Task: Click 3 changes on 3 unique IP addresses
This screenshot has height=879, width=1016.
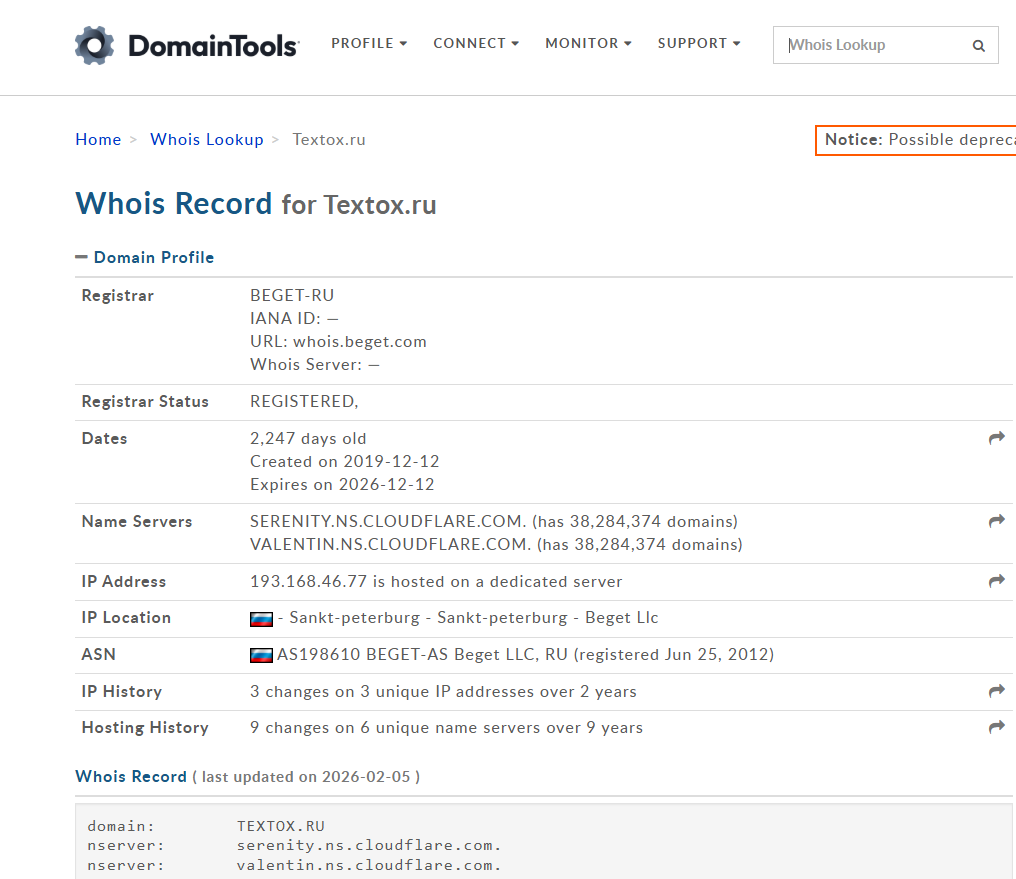Action: [x=443, y=692]
